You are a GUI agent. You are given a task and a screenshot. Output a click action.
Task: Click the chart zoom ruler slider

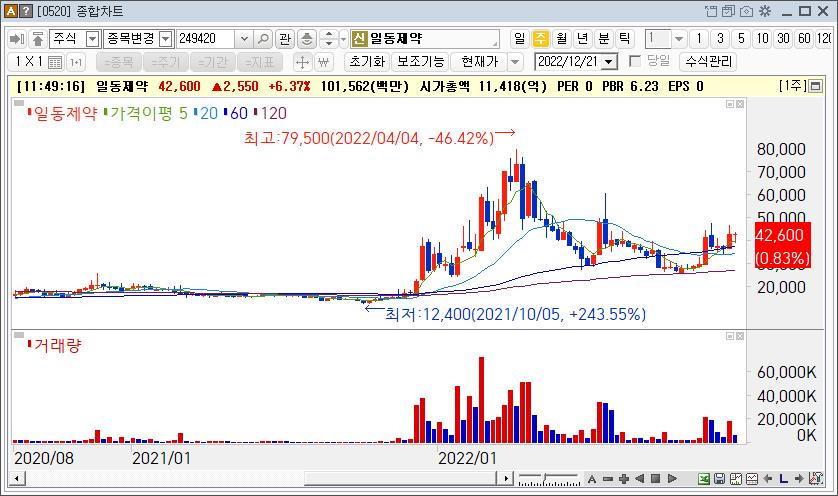(x=549, y=478)
